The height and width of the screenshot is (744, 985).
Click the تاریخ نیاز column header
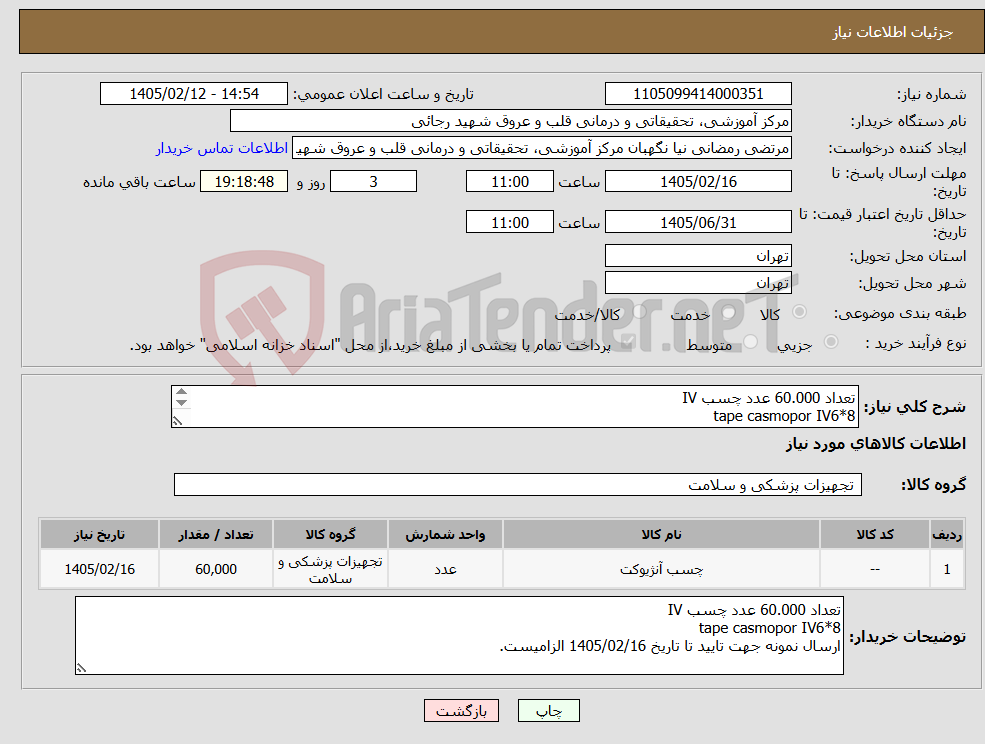(x=99, y=535)
